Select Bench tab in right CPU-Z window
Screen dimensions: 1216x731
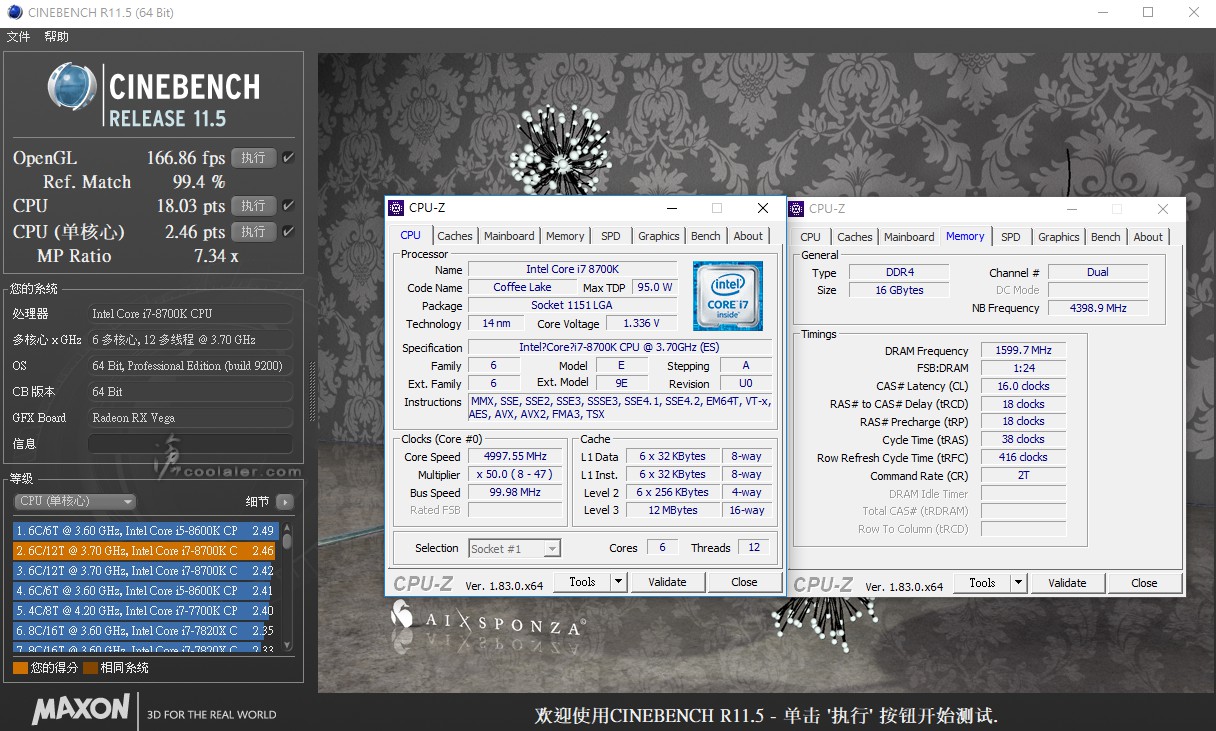(1106, 237)
